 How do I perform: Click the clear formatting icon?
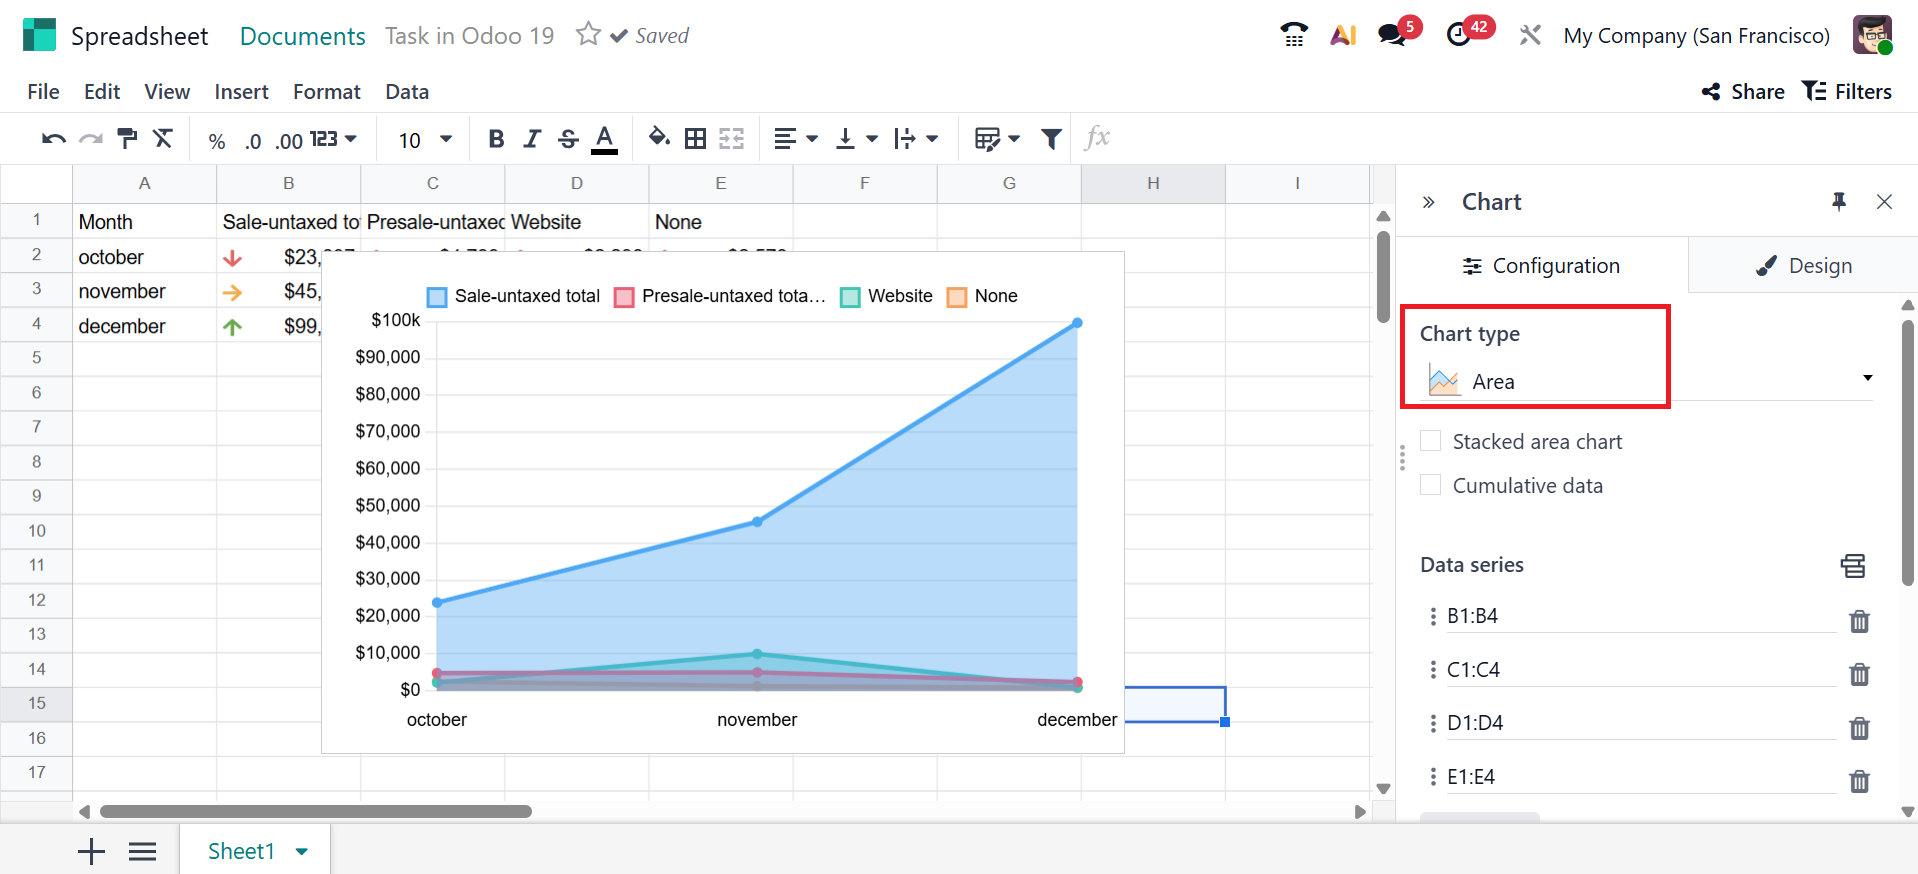163,139
